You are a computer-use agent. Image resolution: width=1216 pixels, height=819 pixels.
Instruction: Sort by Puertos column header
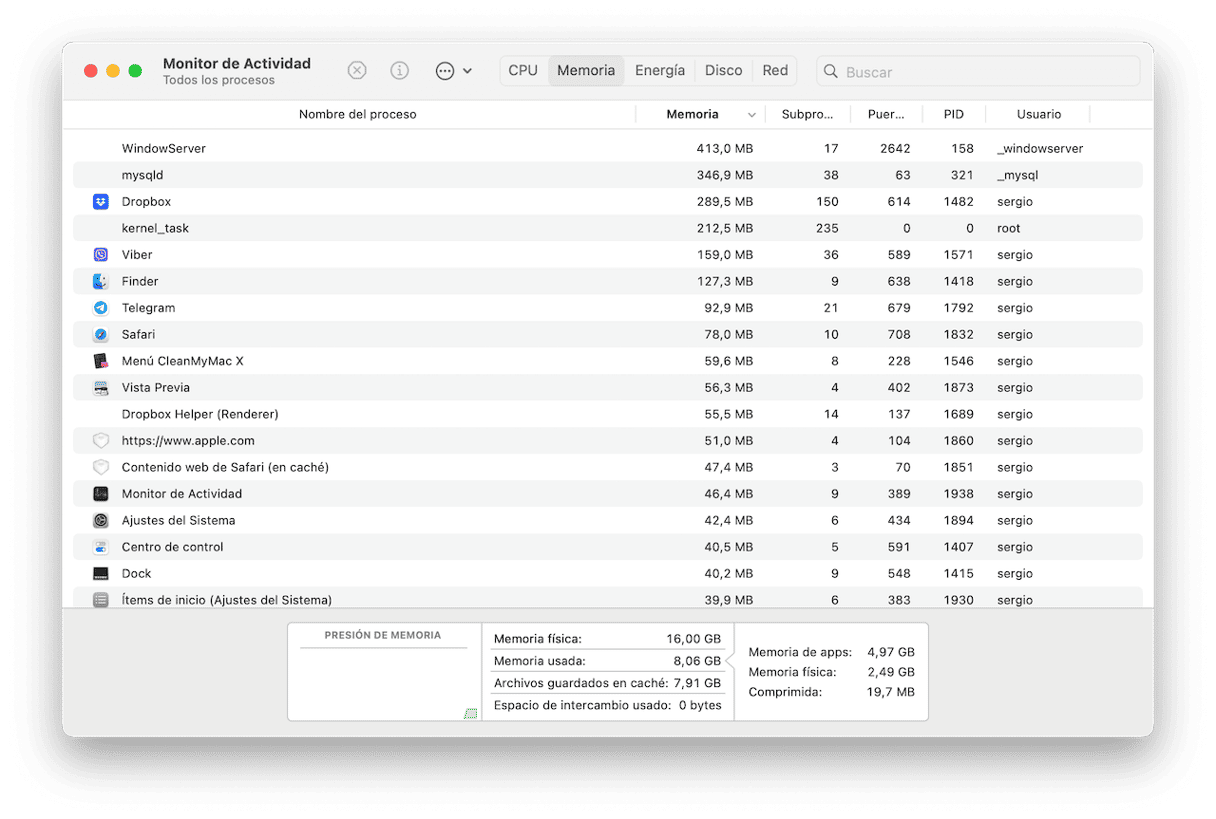point(886,114)
